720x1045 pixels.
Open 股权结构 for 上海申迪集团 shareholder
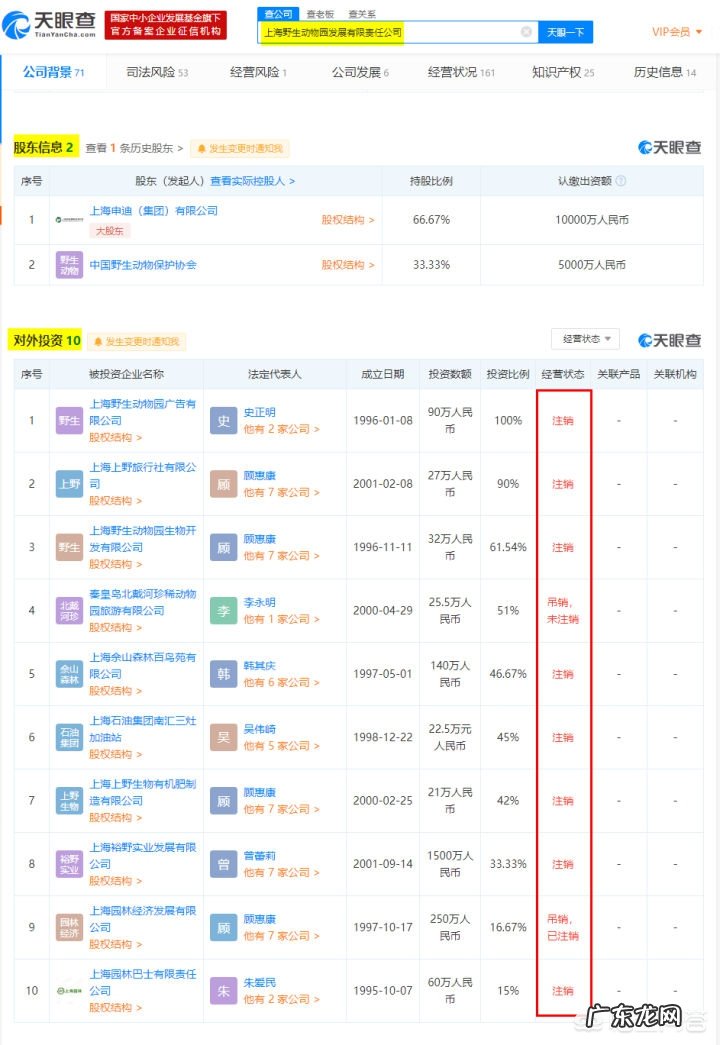pos(347,220)
